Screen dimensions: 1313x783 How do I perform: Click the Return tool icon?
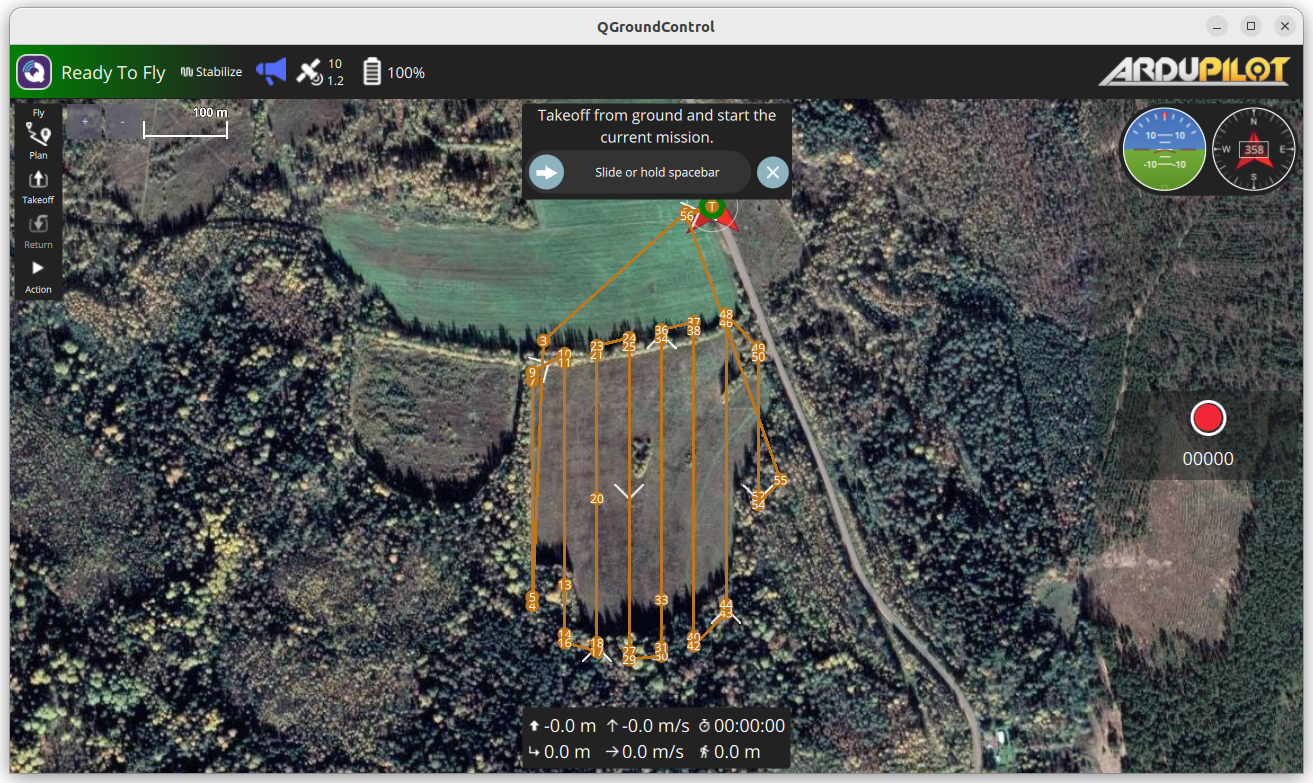pyautogui.click(x=38, y=228)
